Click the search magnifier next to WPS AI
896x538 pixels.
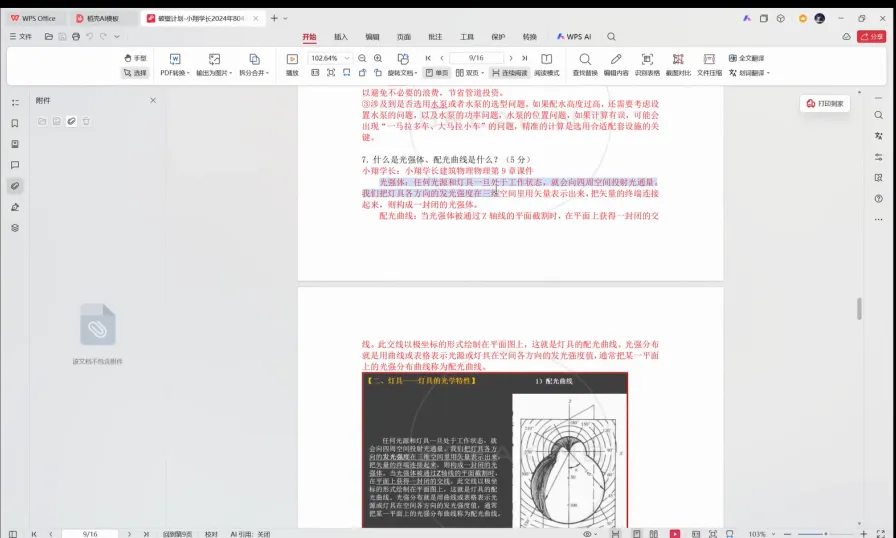pyautogui.click(x=611, y=37)
